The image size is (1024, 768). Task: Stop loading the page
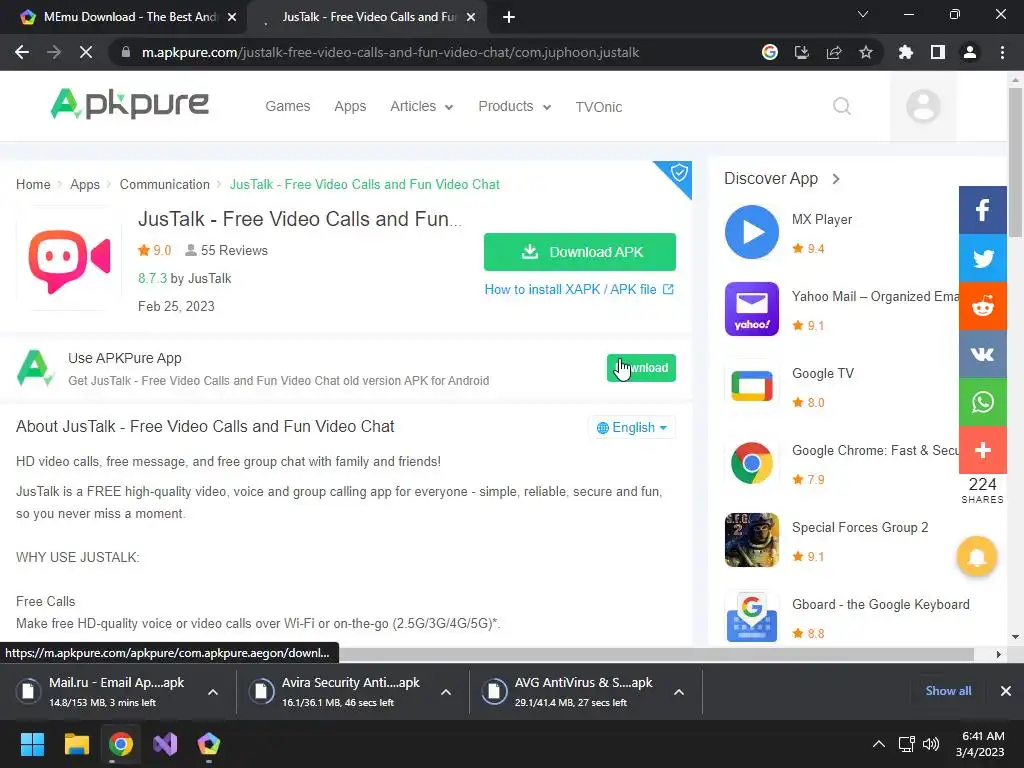point(86,52)
